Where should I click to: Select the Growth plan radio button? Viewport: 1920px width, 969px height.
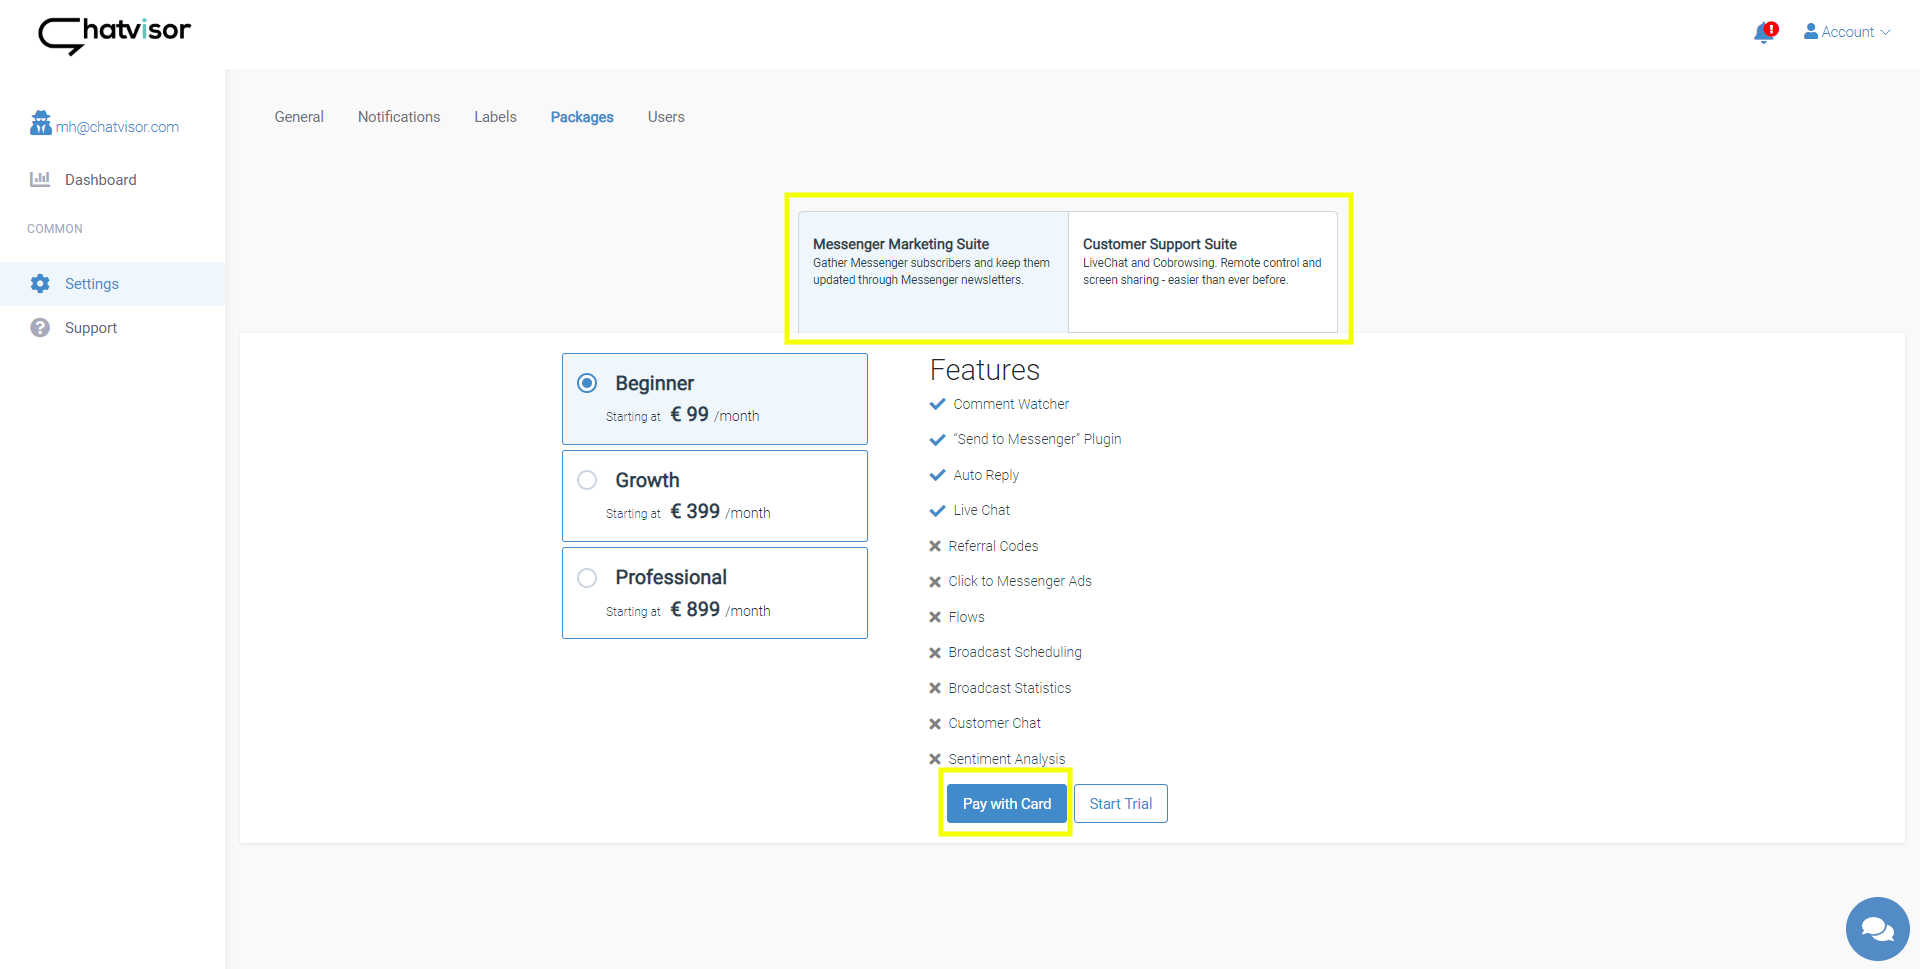click(x=587, y=480)
